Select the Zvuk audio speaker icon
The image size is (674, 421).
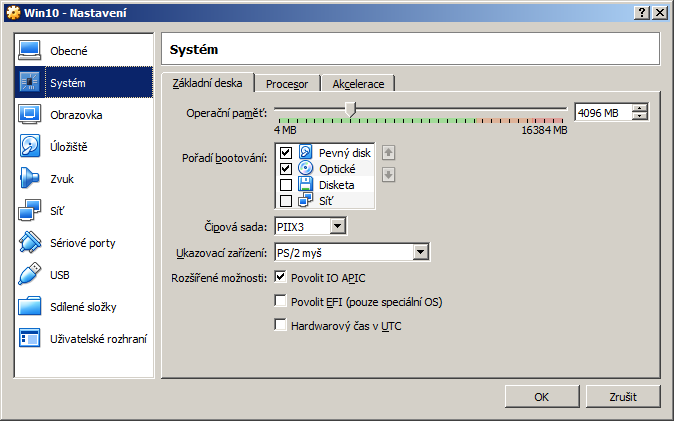[30, 178]
